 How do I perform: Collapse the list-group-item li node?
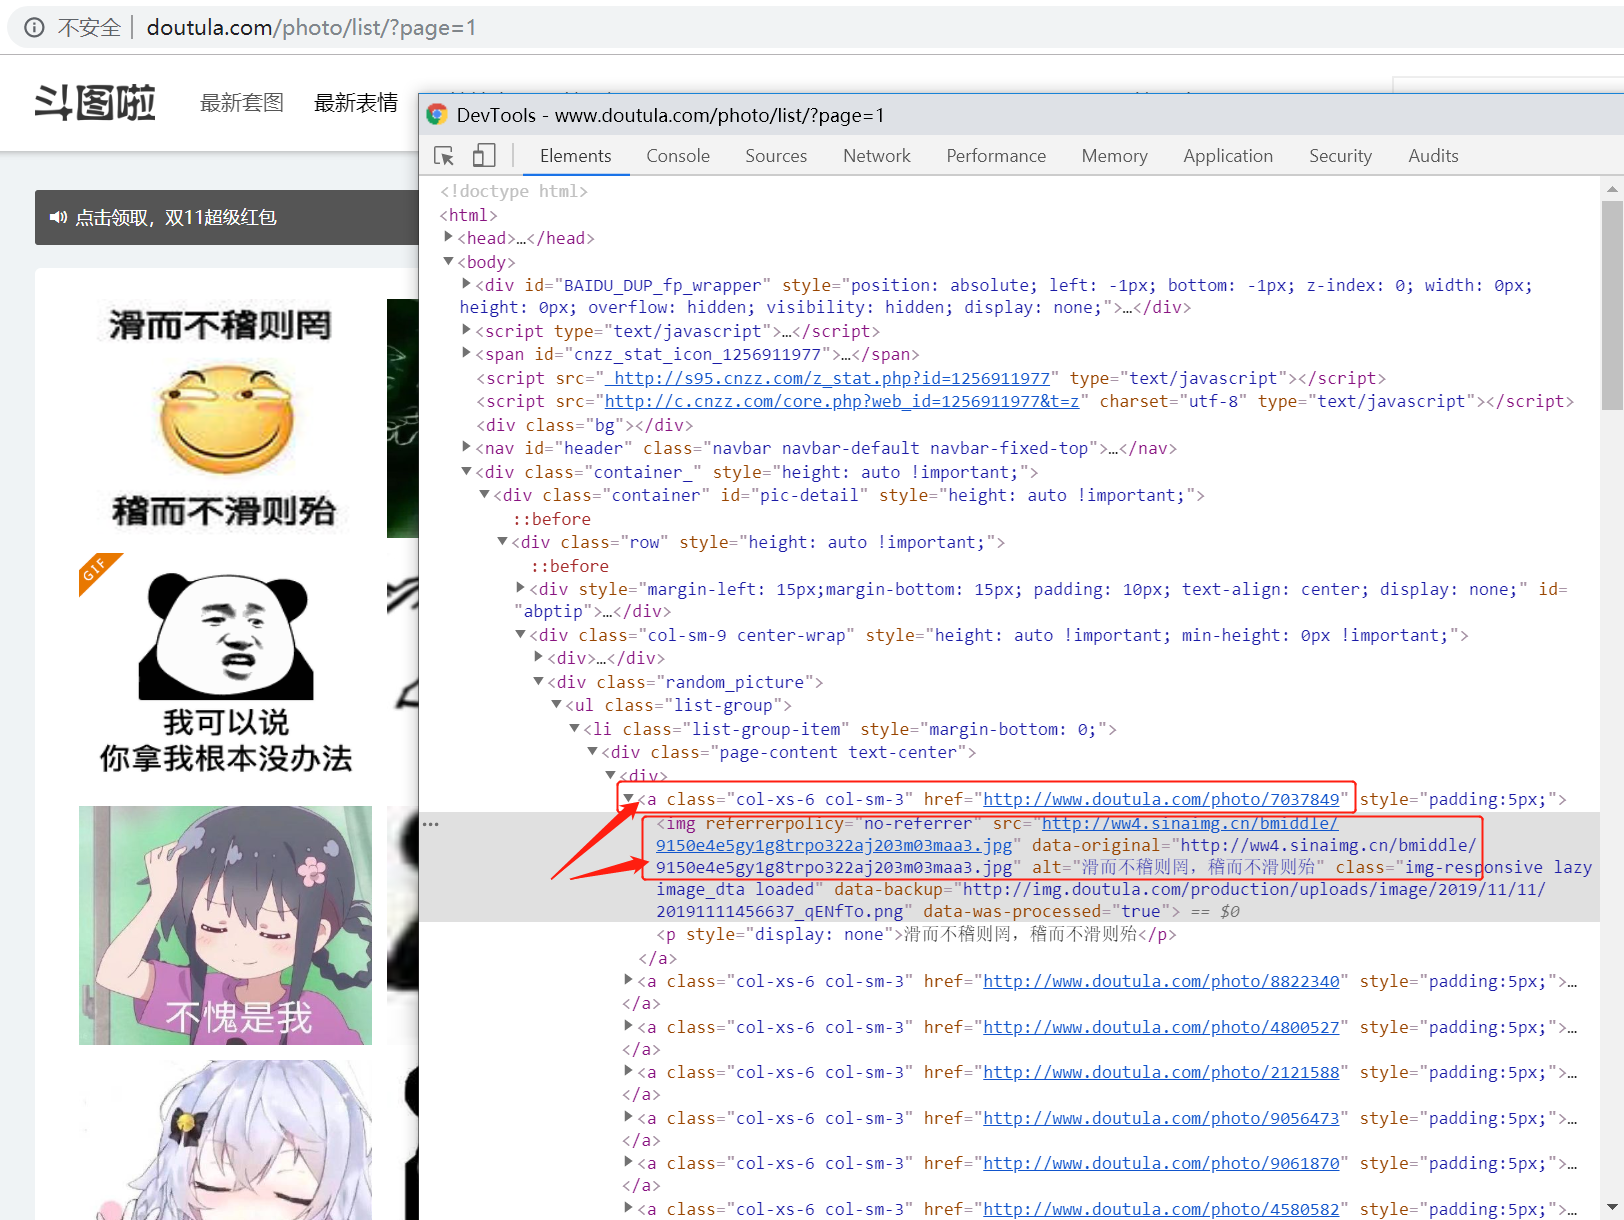(x=575, y=728)
